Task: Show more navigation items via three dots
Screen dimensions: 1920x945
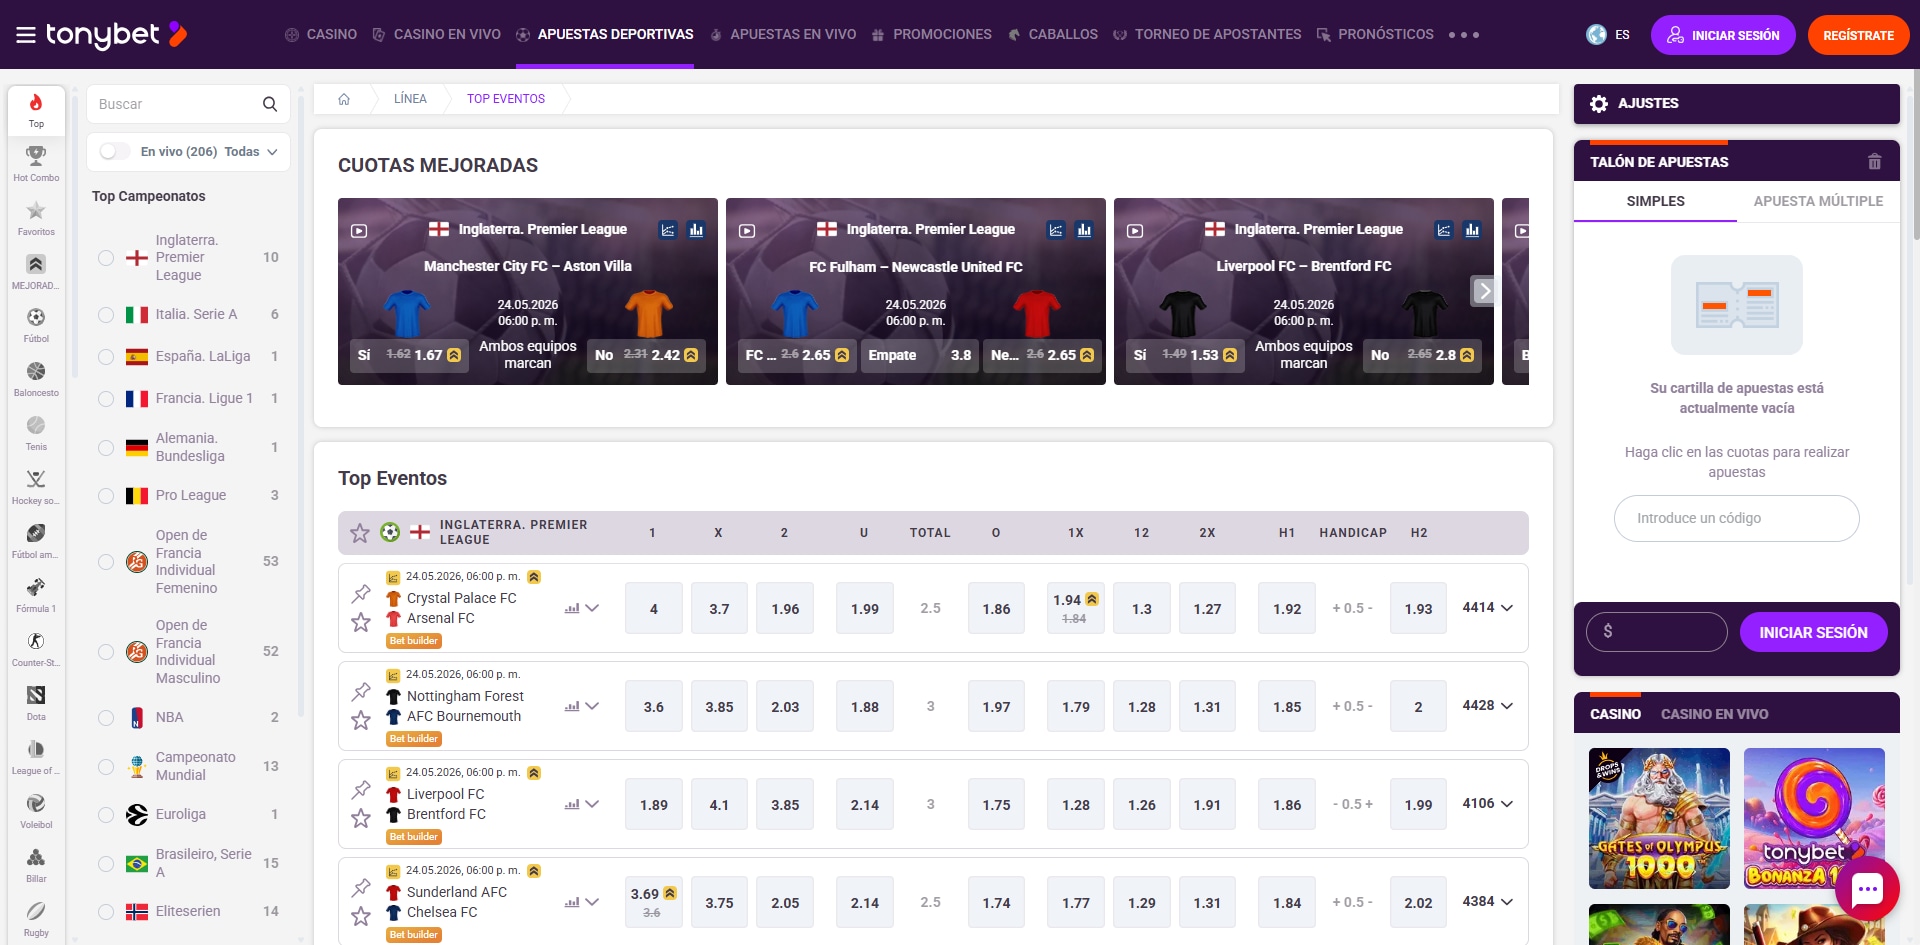Action: [x=1464, y=35]
